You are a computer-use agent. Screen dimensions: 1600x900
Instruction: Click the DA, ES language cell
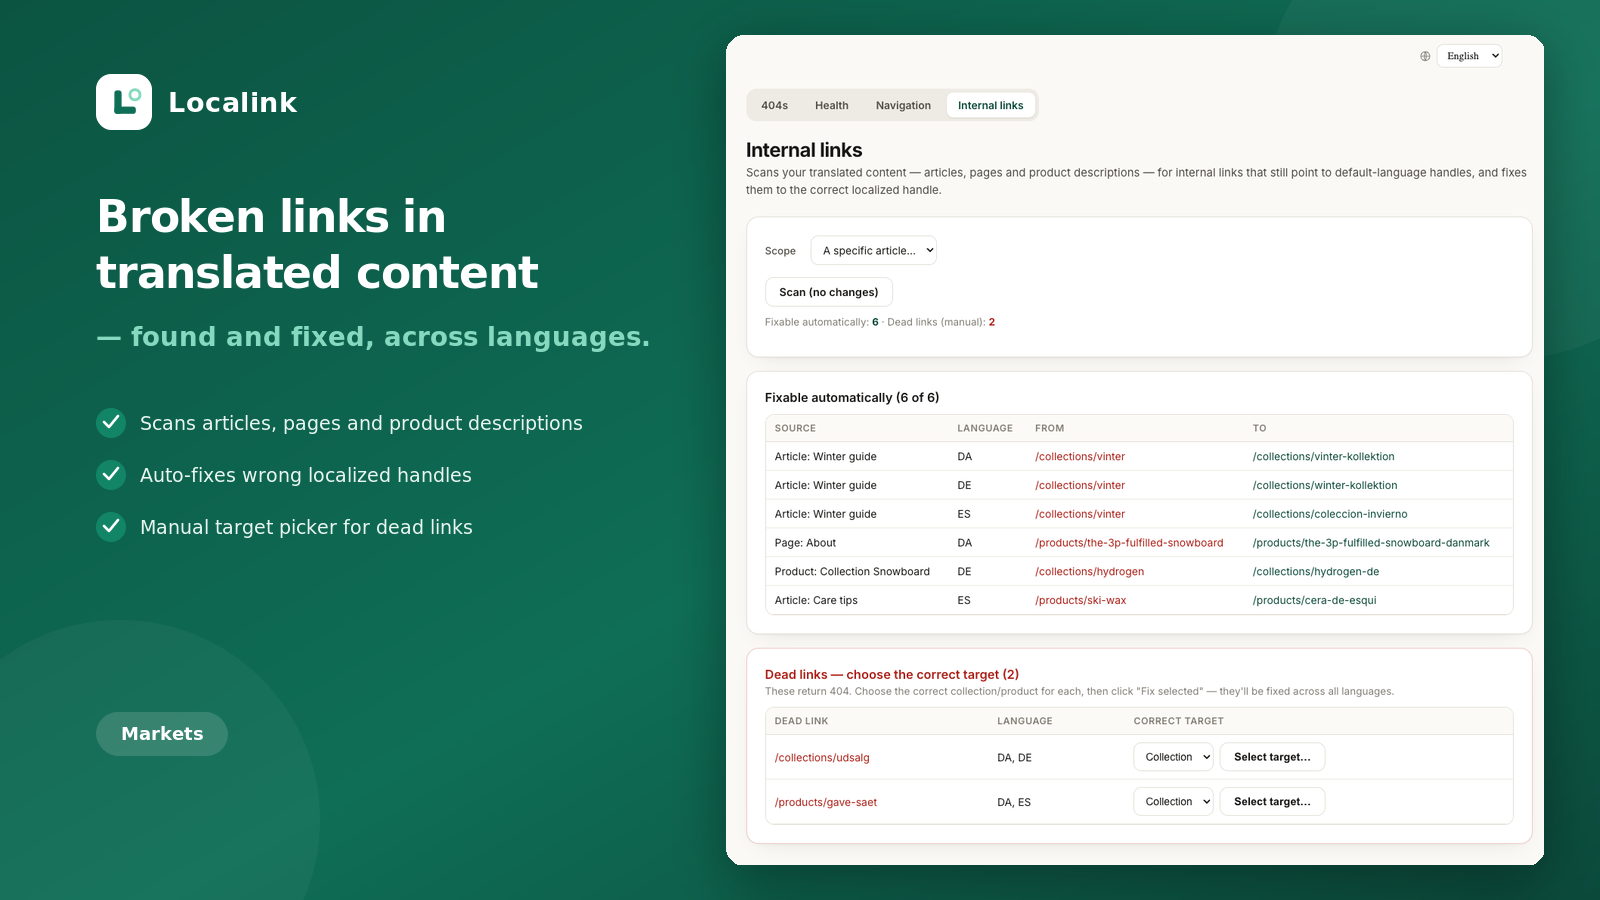coord(1014,803)
